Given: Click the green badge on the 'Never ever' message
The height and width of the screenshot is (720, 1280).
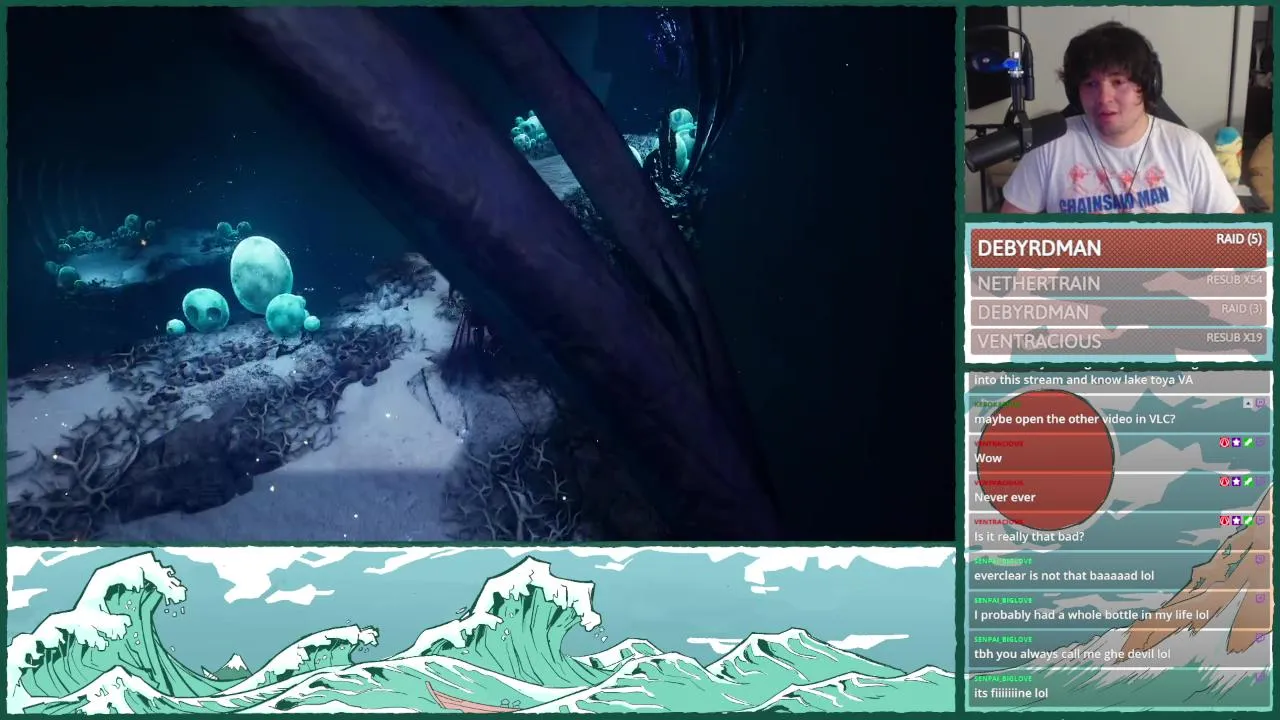Looking at the screenshot, I should tap(1248, 481).
